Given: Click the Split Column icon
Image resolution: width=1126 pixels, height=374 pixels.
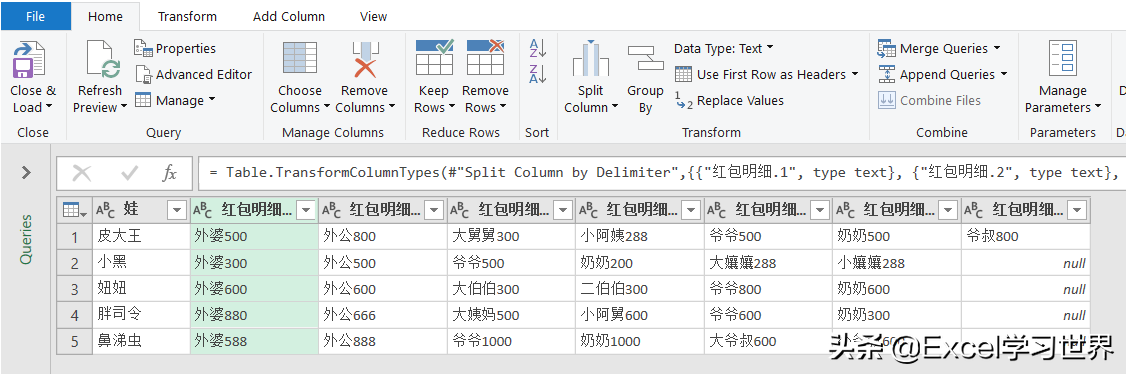Looking at the screenshot, I should point(591,60).
